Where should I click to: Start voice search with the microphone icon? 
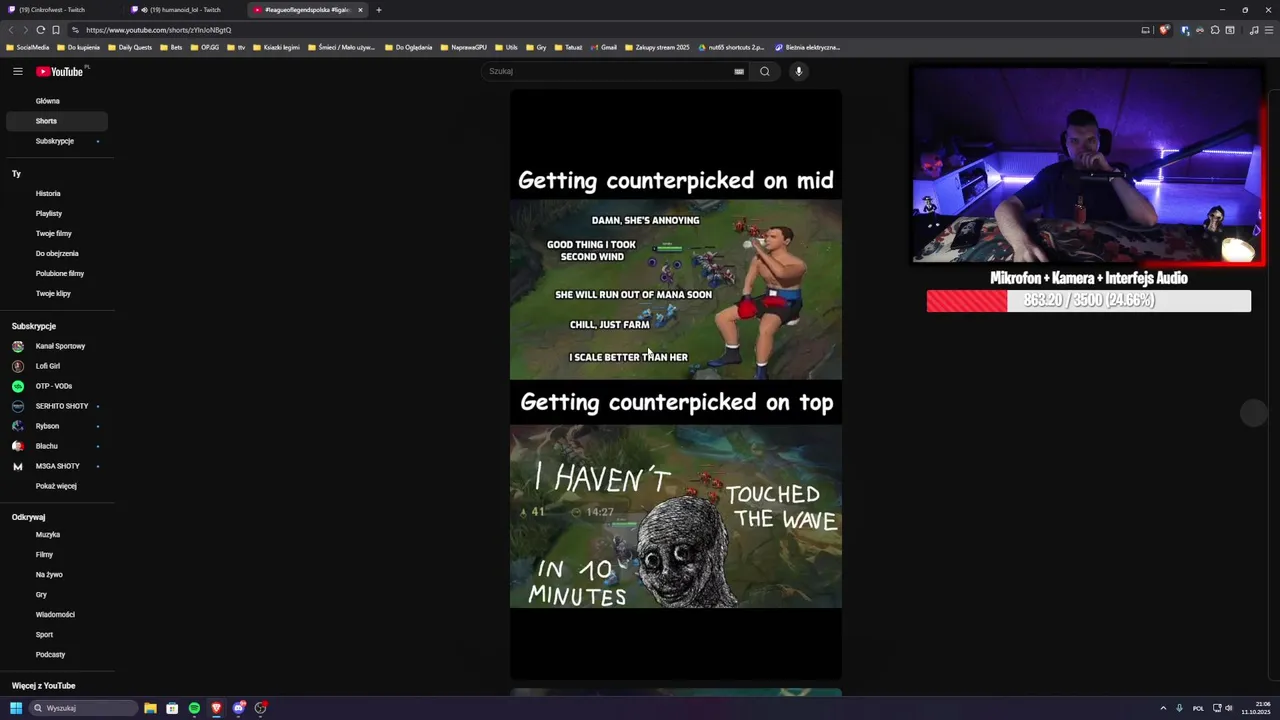coord(798,71)
